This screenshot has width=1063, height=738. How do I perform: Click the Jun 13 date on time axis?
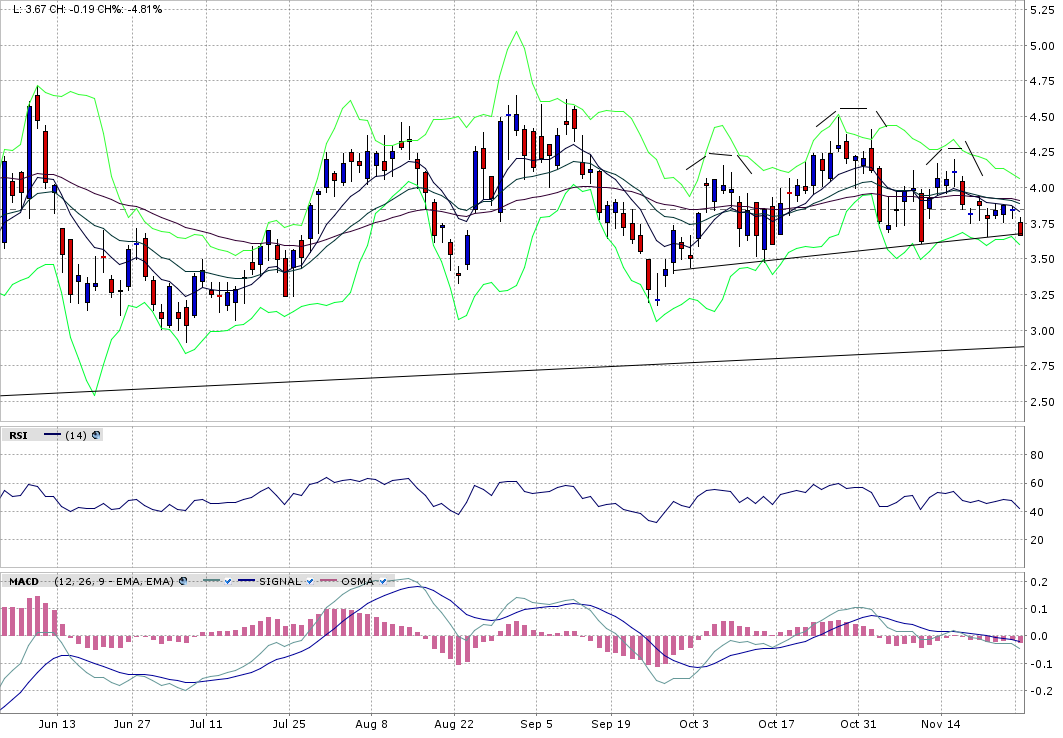(55, 723)
